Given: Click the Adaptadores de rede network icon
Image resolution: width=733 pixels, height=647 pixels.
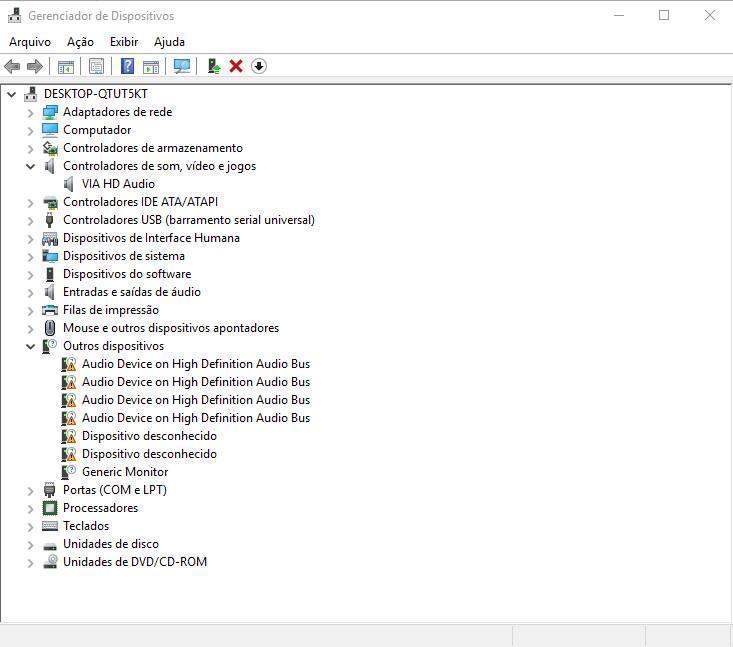Looking at the screenshot, I should coord(50,112).
